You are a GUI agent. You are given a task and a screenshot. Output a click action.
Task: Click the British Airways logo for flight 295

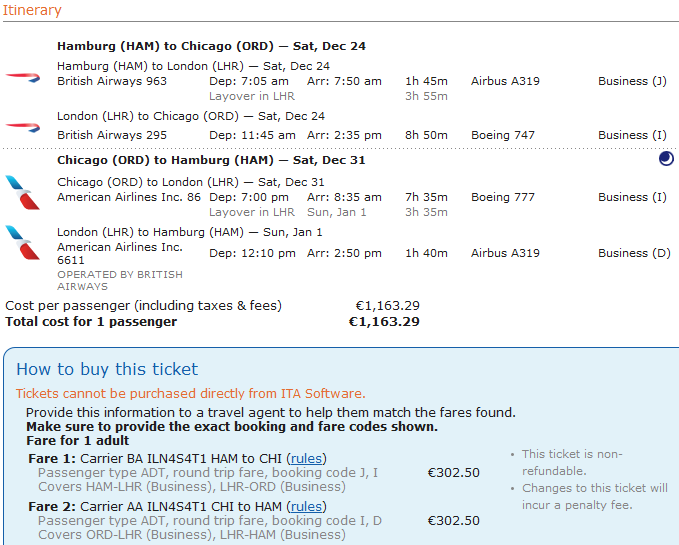click(x=22, y=127)
